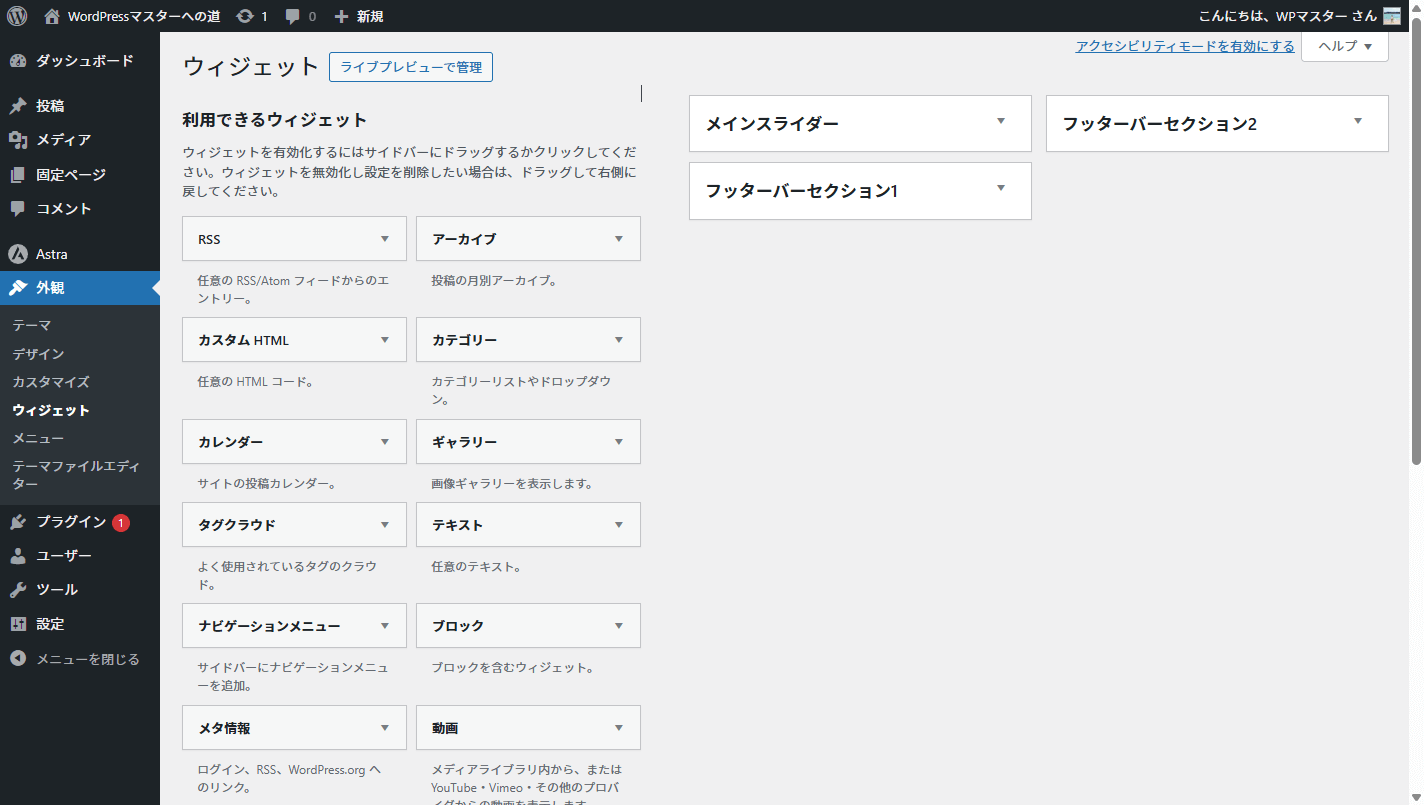Expand the メインスライダー widget area
Viewport: 1424px width, 805px height.
click(x=1000, y=122)
